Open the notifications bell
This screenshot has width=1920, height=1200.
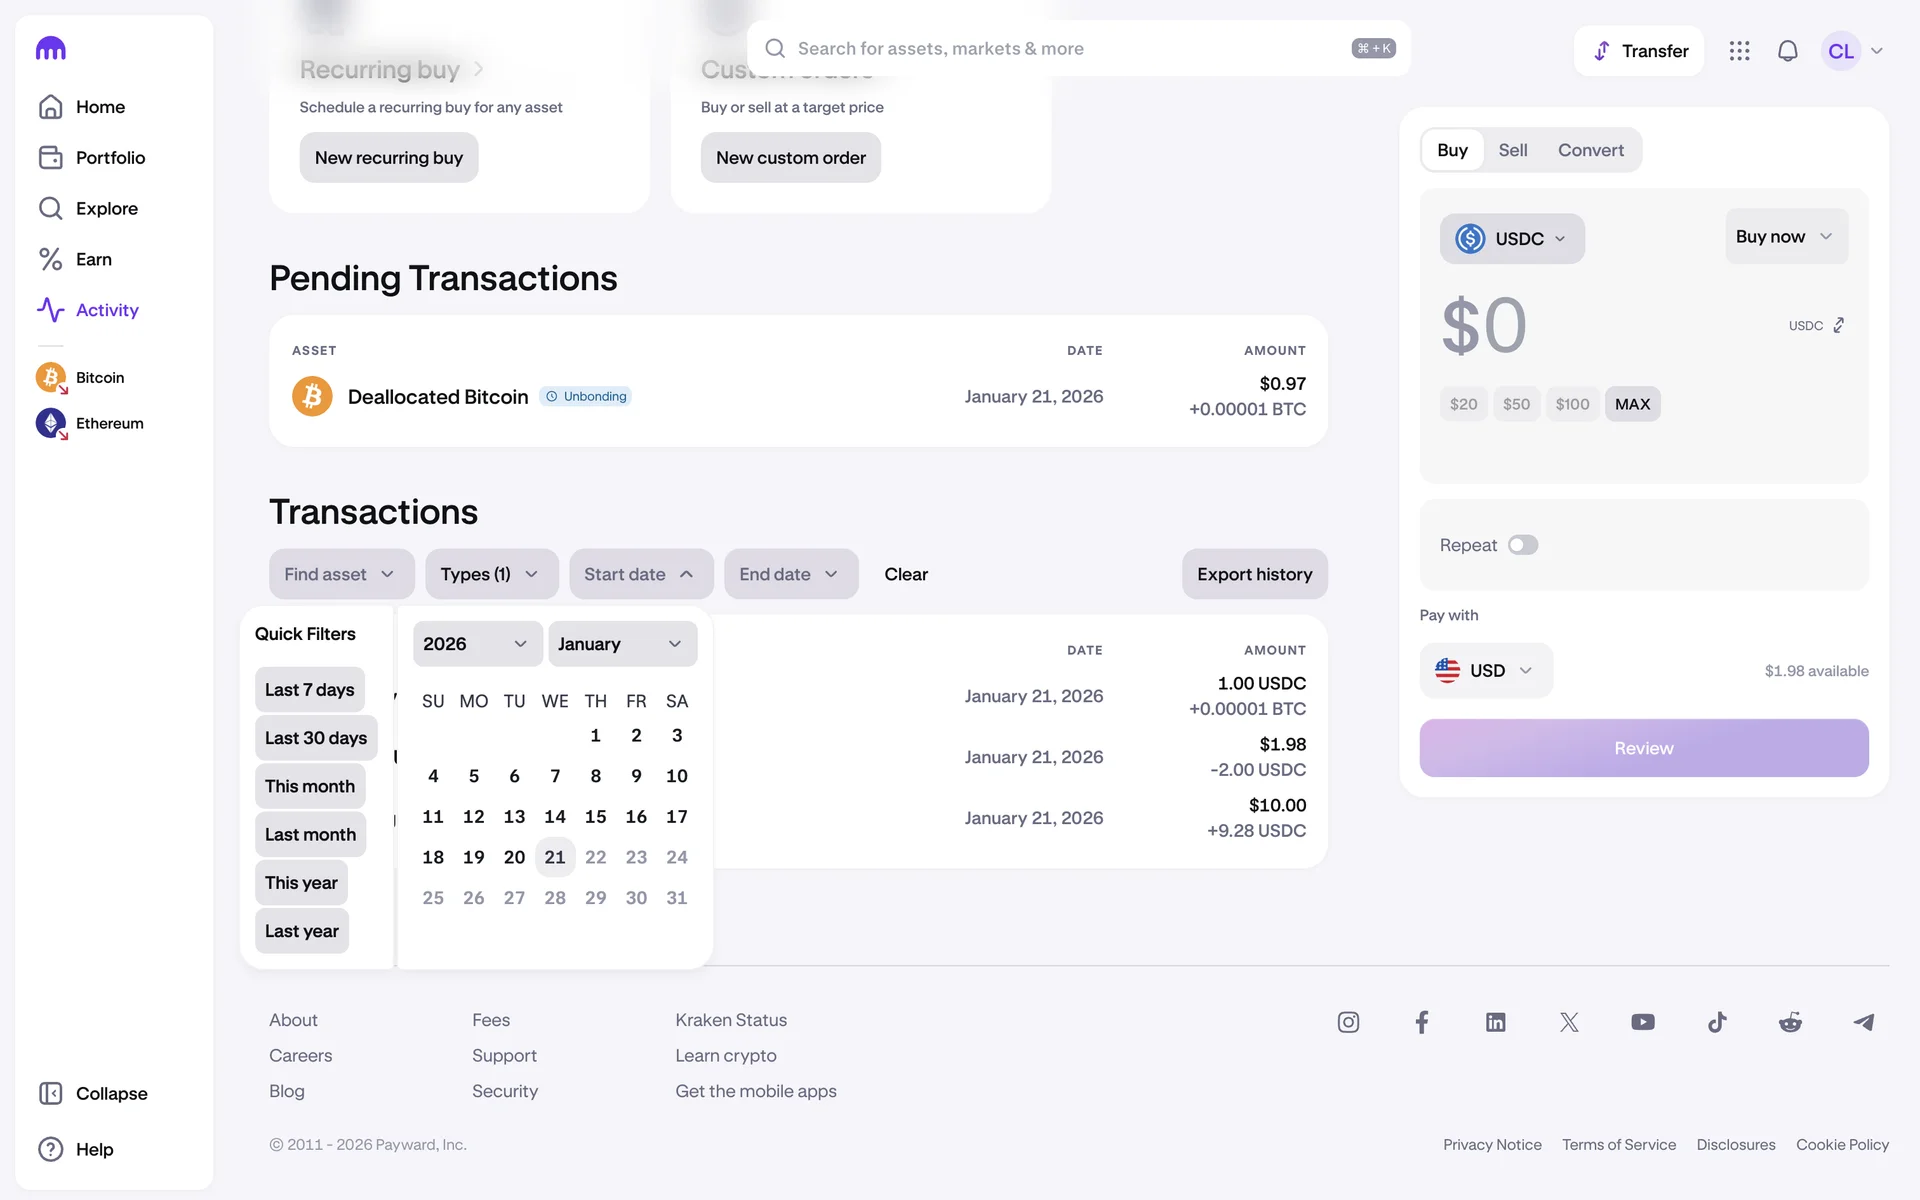pos(1787,51)
